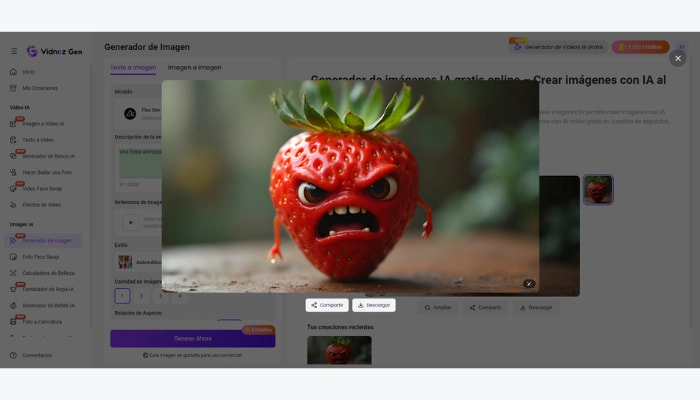This screenshot has width=700, height=400.
Task: Click the hamburger menu icon beside Vidnoz Gen
Action: [x=13, y=51]
